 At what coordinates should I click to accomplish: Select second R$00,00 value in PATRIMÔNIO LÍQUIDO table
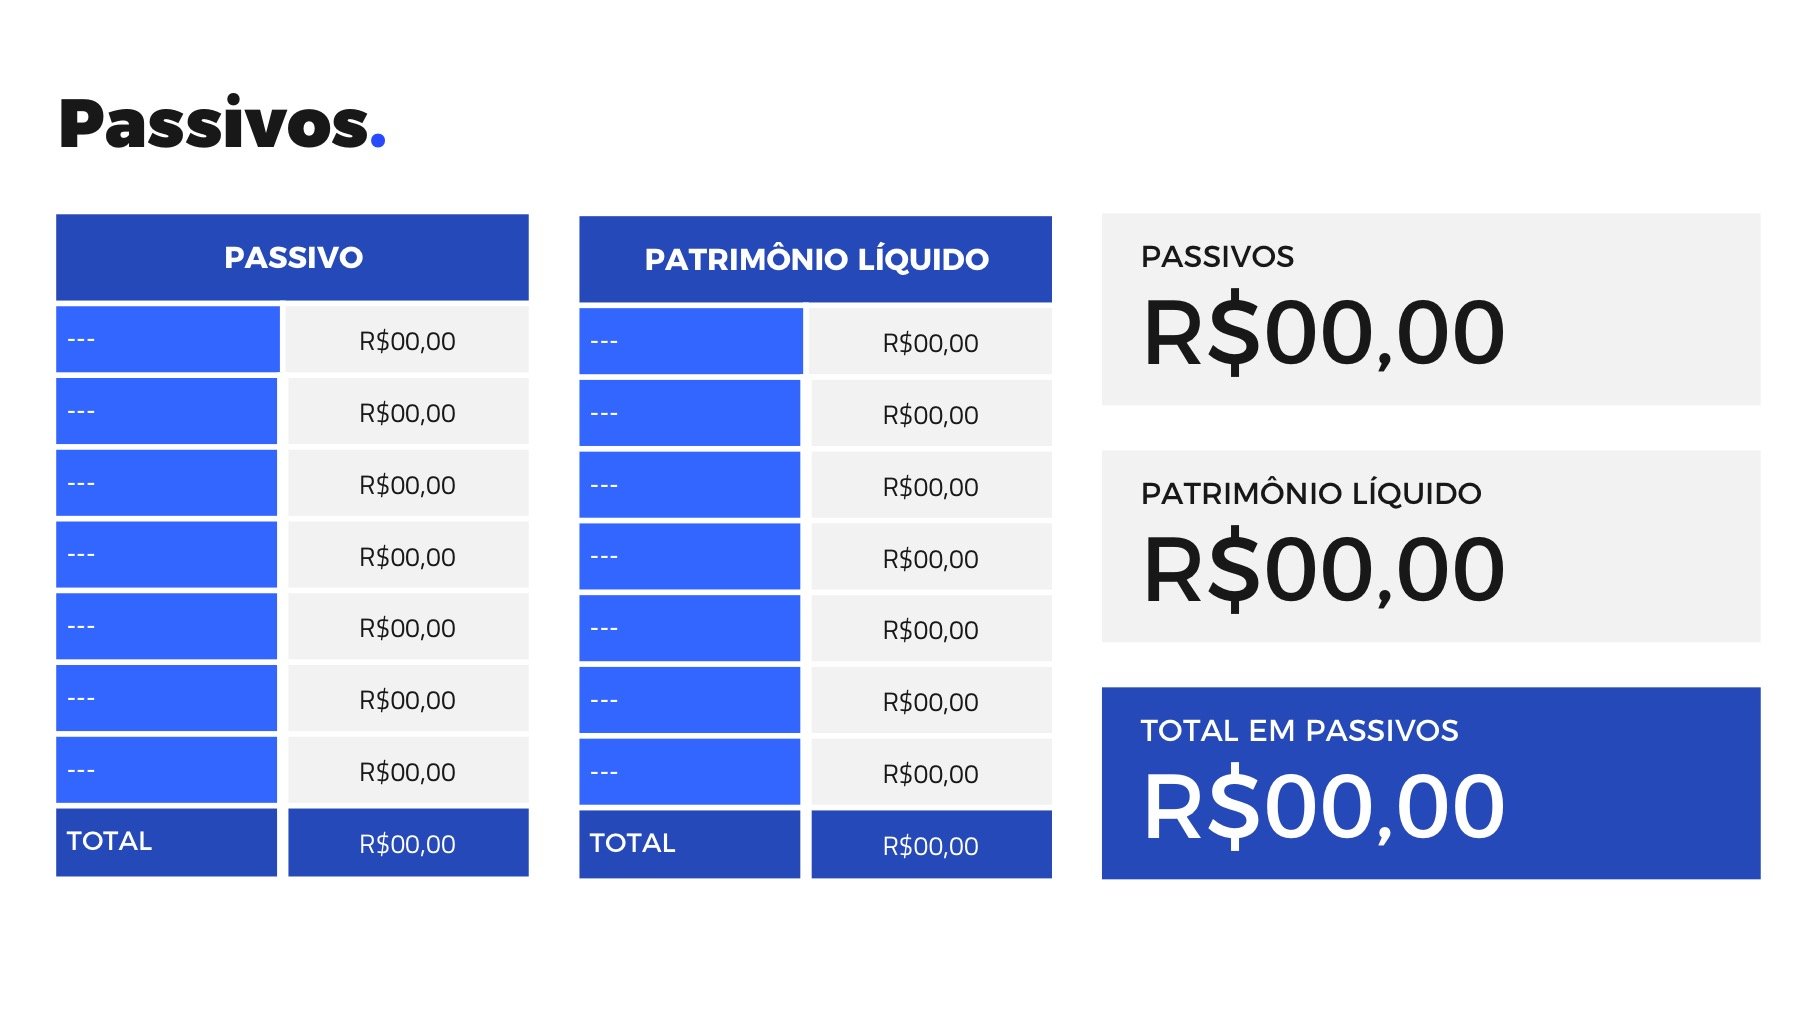point(930,415)
